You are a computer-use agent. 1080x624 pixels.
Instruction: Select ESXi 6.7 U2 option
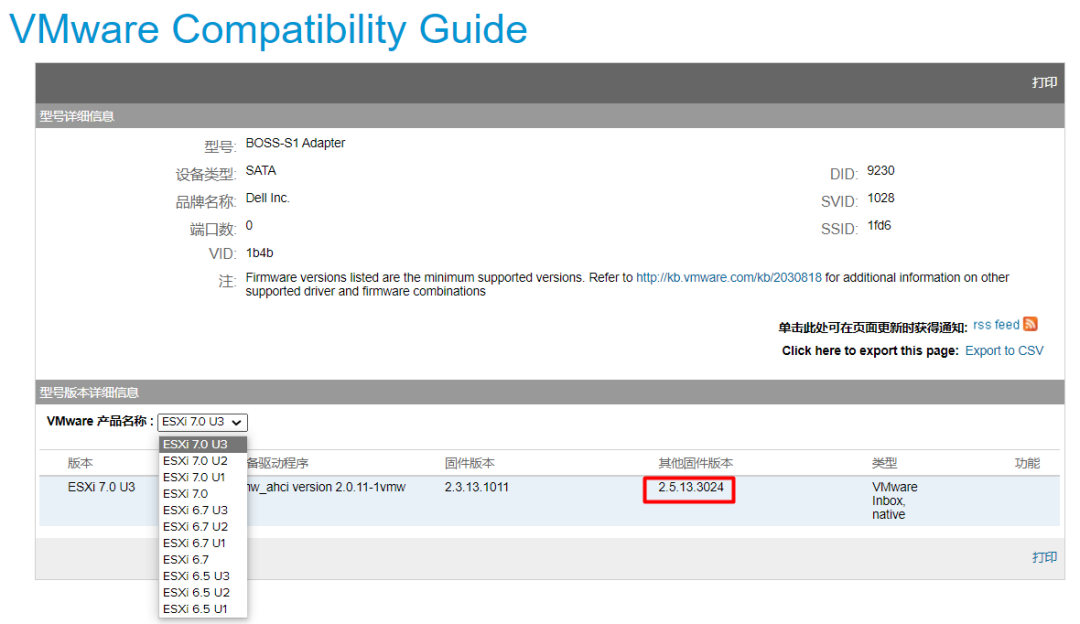point(202,527)
